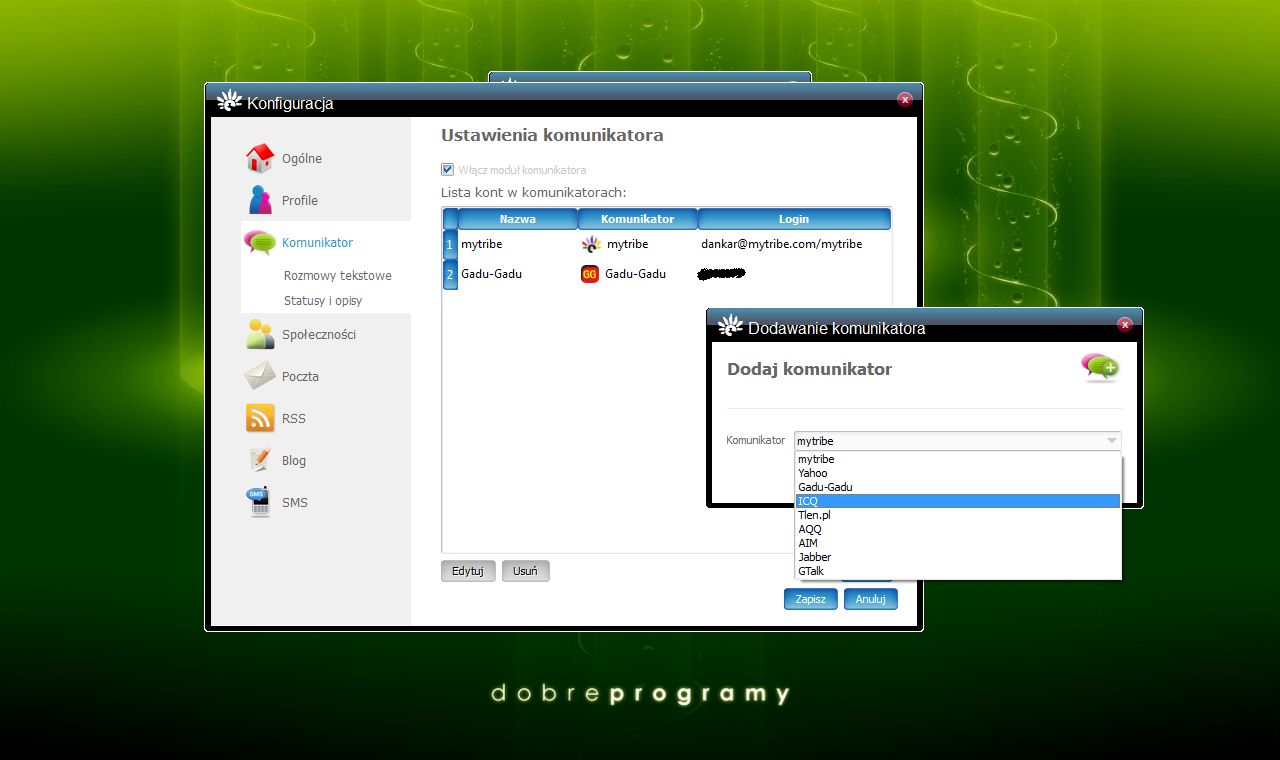The height and width of the screenshot is (760, 1280).
Task: Click the Edytuj button
Action: coord(468,571)
